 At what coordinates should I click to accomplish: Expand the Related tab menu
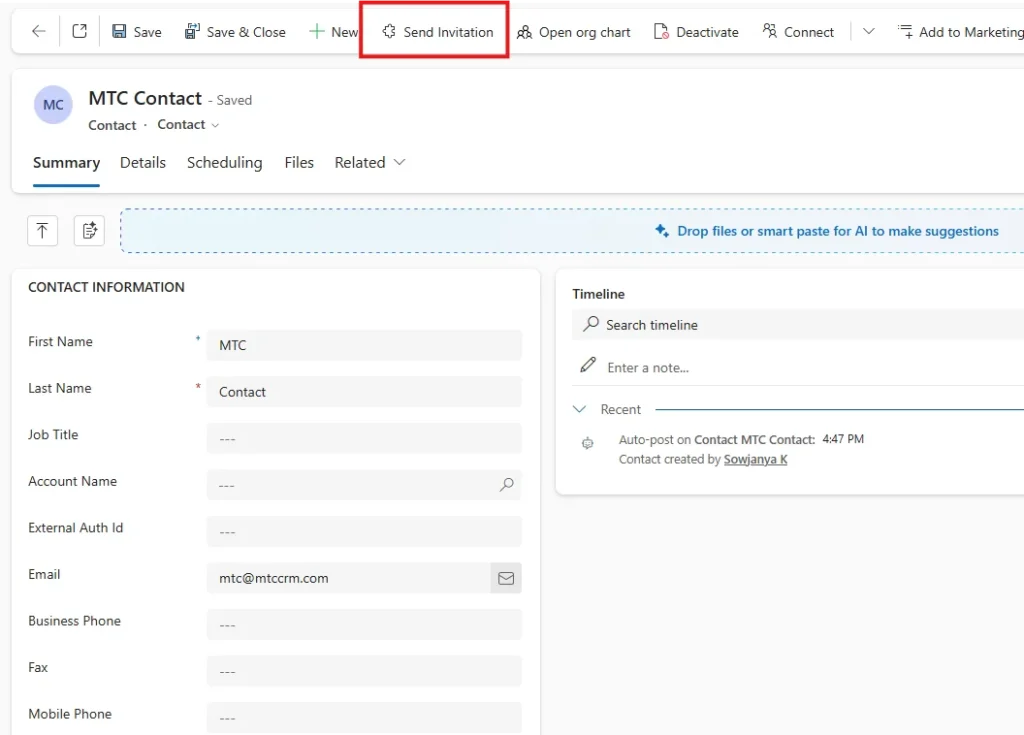tap(370, 163)
